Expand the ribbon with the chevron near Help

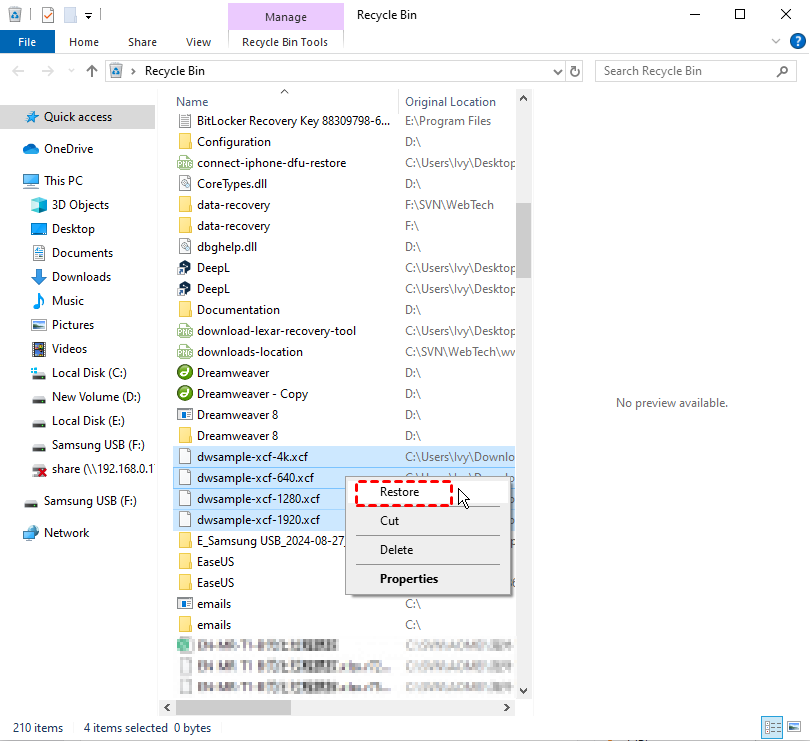pos(775,41)
